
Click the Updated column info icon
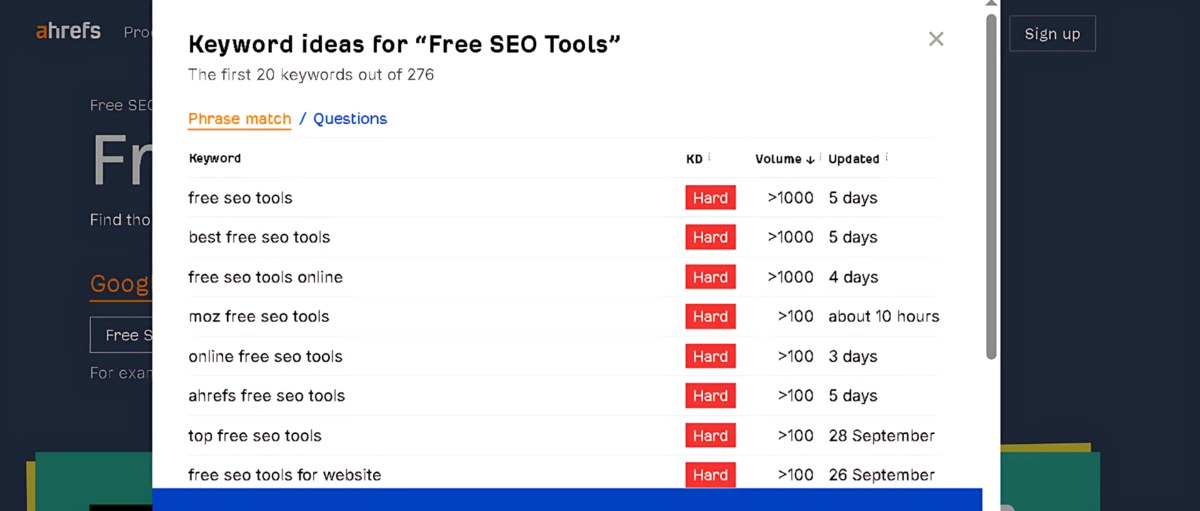click(887, 157)
